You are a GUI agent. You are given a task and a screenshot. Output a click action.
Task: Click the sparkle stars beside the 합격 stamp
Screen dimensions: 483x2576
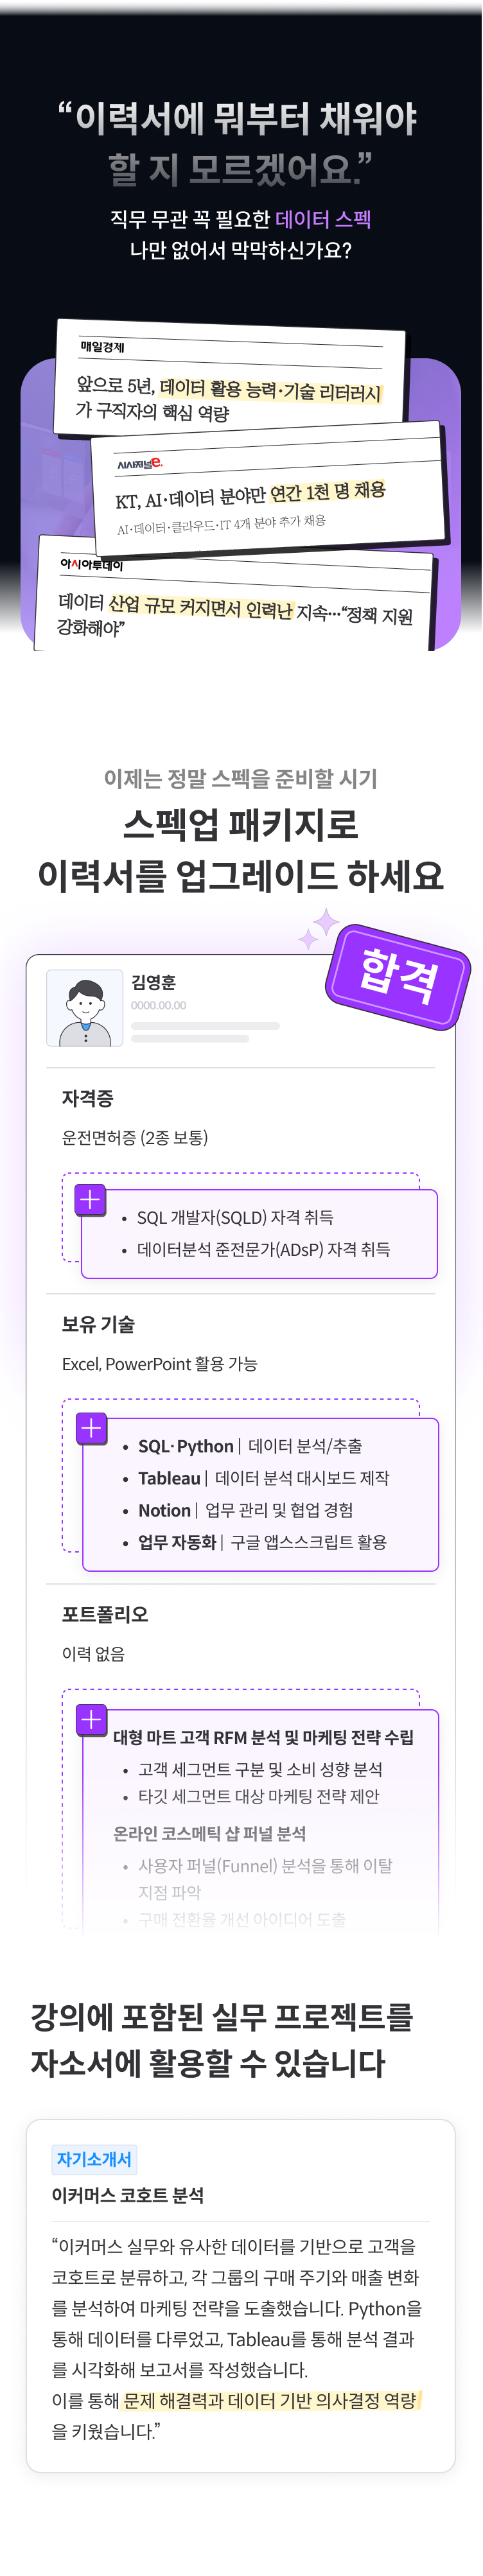pyautogui.click(x=318, y=929)
